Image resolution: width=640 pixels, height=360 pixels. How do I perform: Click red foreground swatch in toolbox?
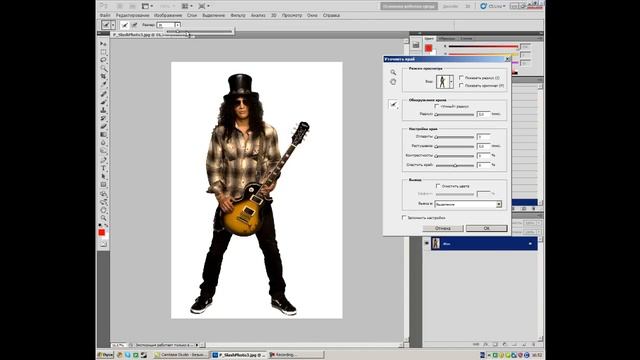point(102,233)
